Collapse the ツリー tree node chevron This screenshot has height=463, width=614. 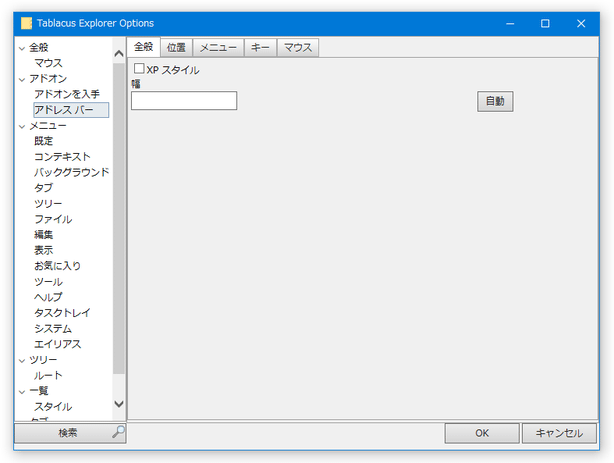tap(22, 360)
